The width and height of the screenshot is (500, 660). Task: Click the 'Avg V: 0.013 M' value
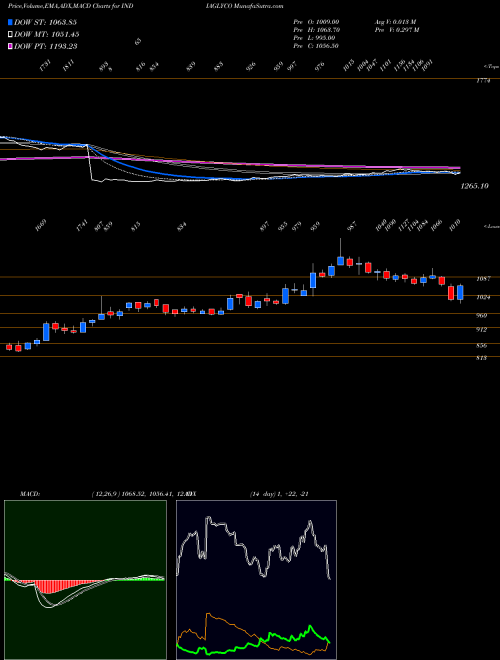tap(395, 22)
